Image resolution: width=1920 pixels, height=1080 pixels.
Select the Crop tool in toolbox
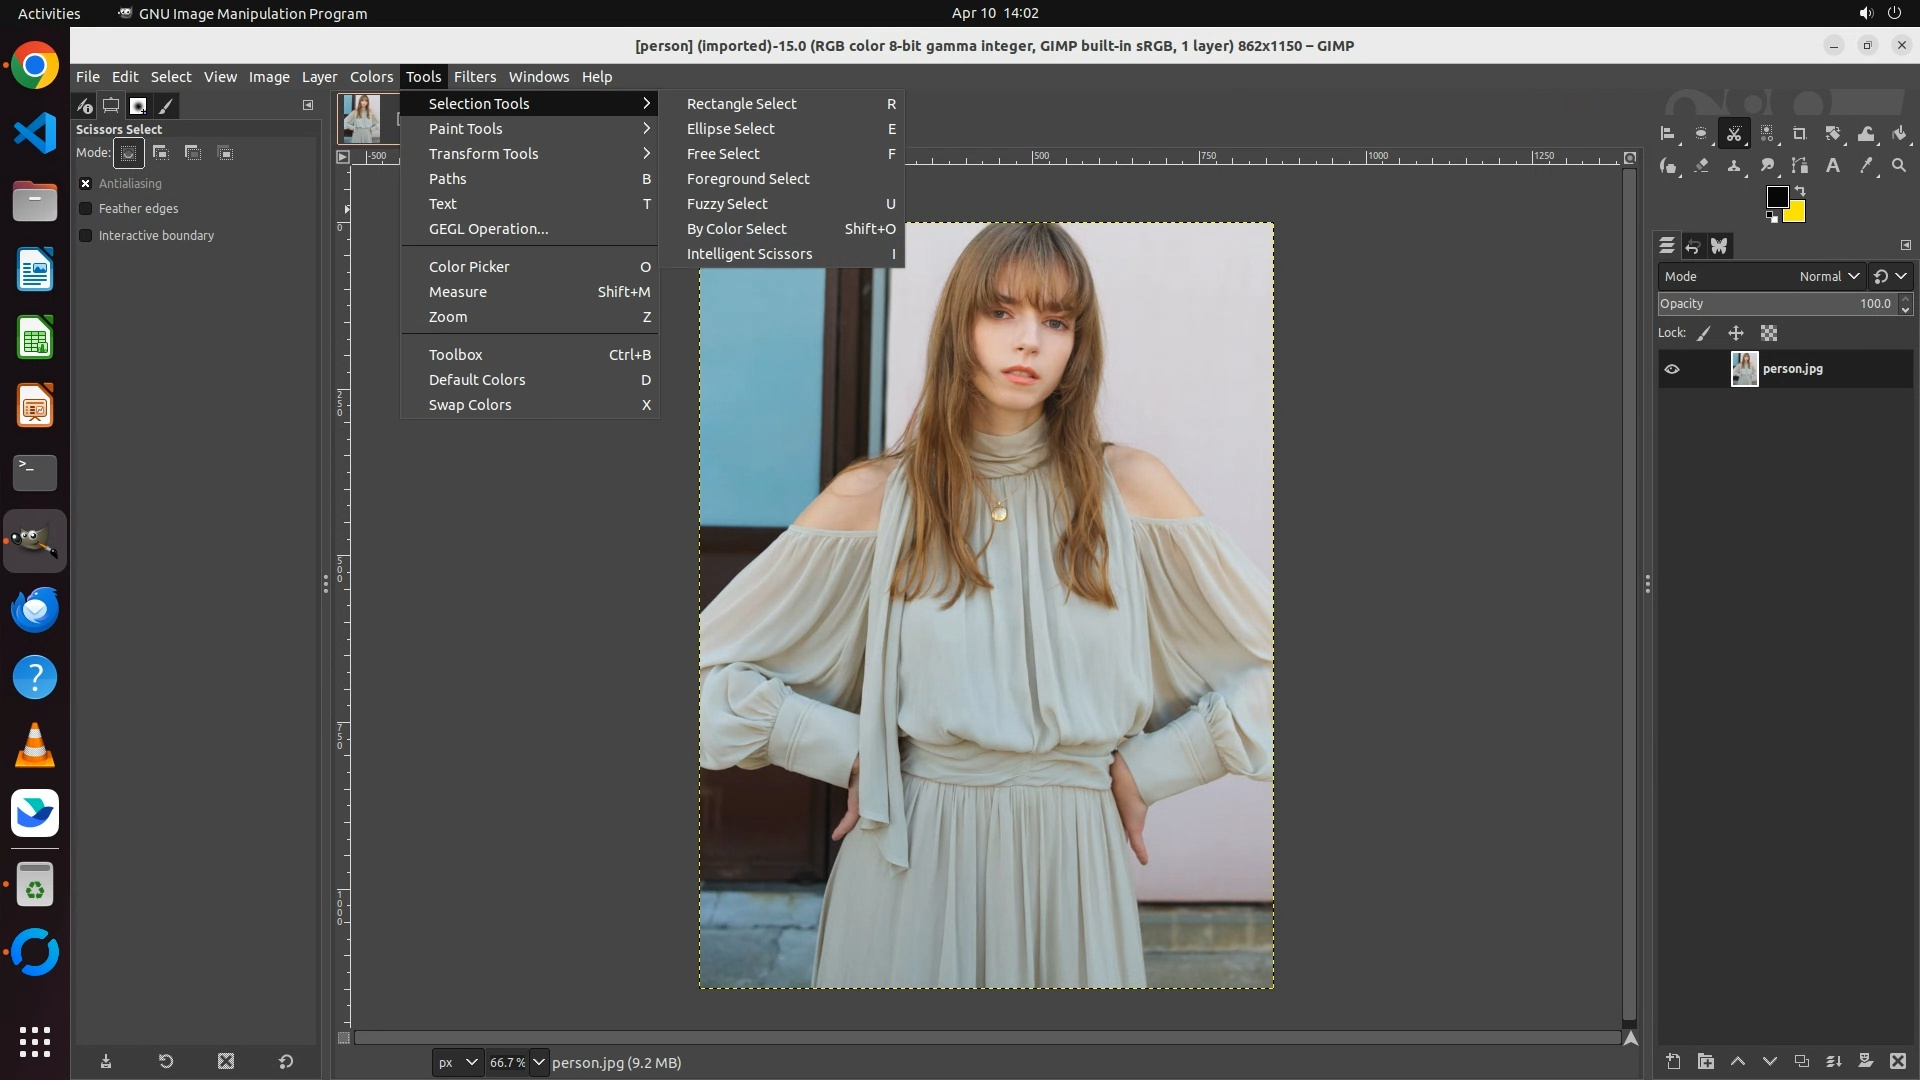coord(1800,134)
